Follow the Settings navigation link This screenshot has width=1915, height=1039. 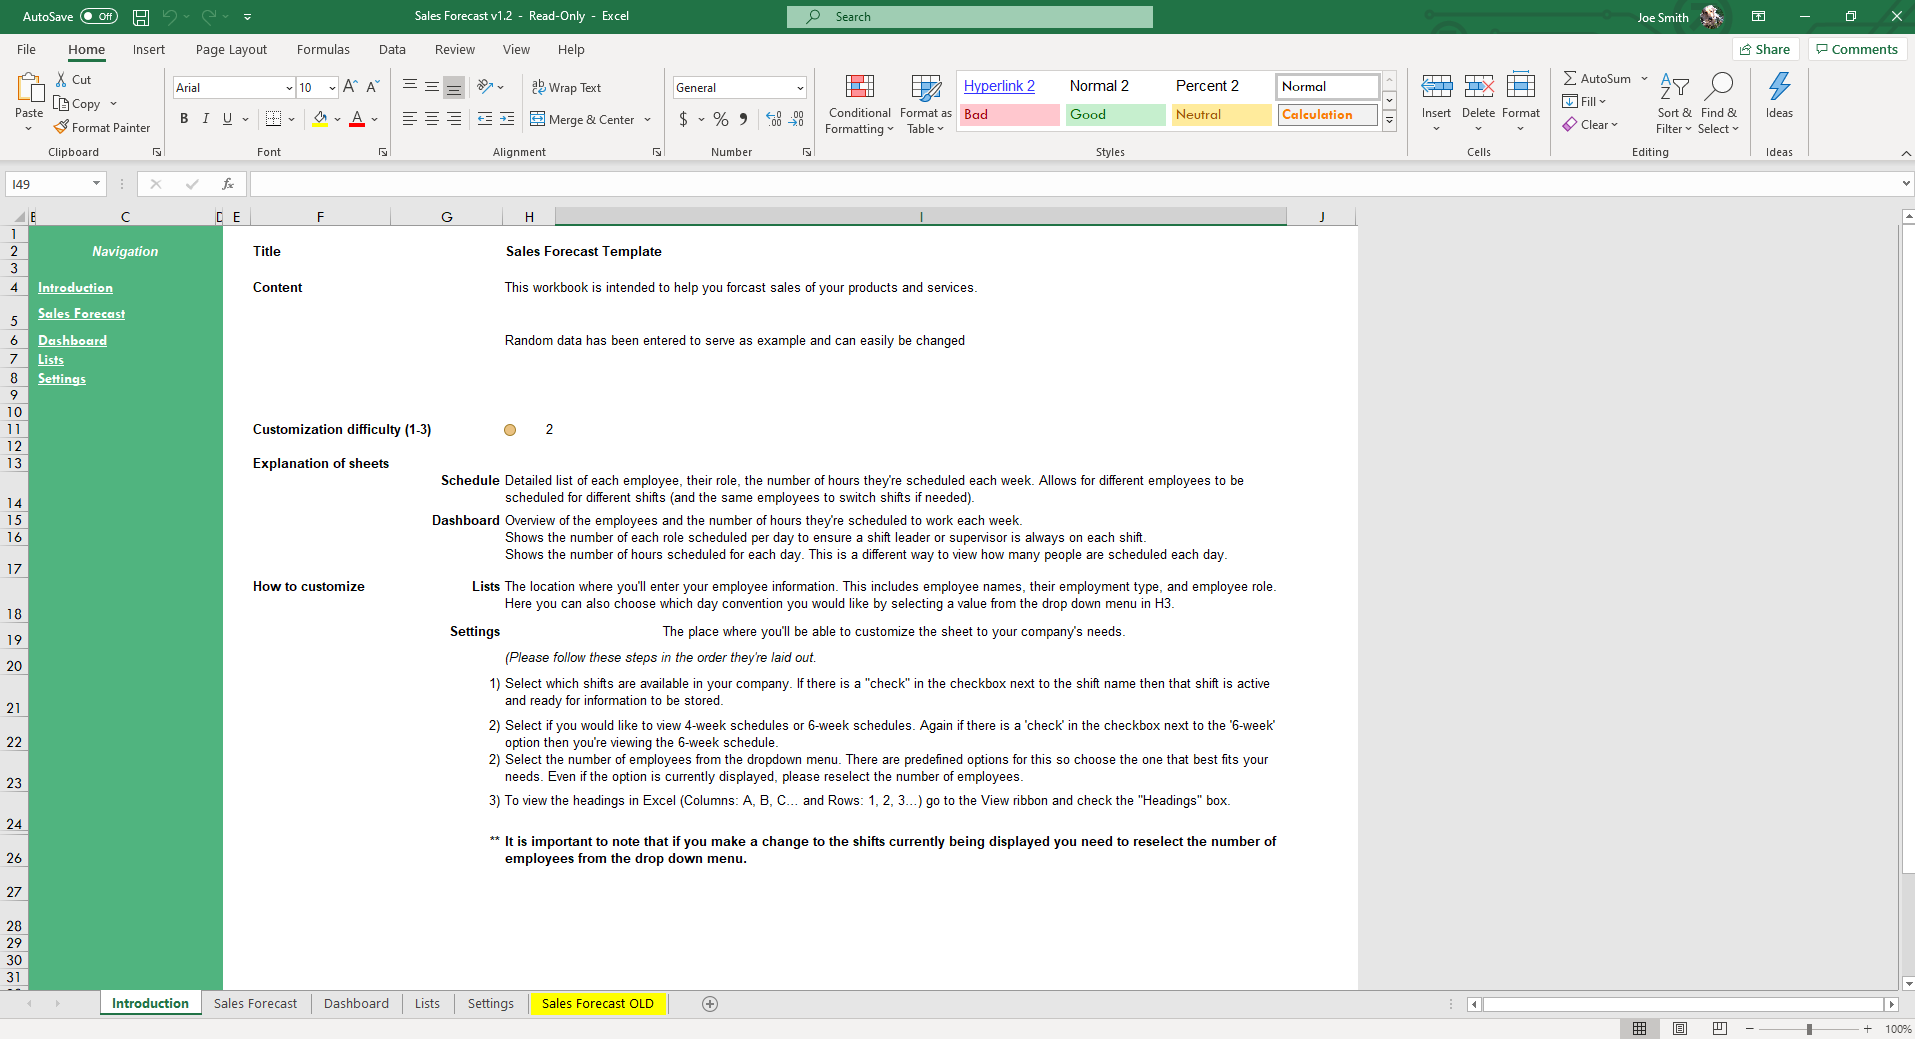(62, 378)
